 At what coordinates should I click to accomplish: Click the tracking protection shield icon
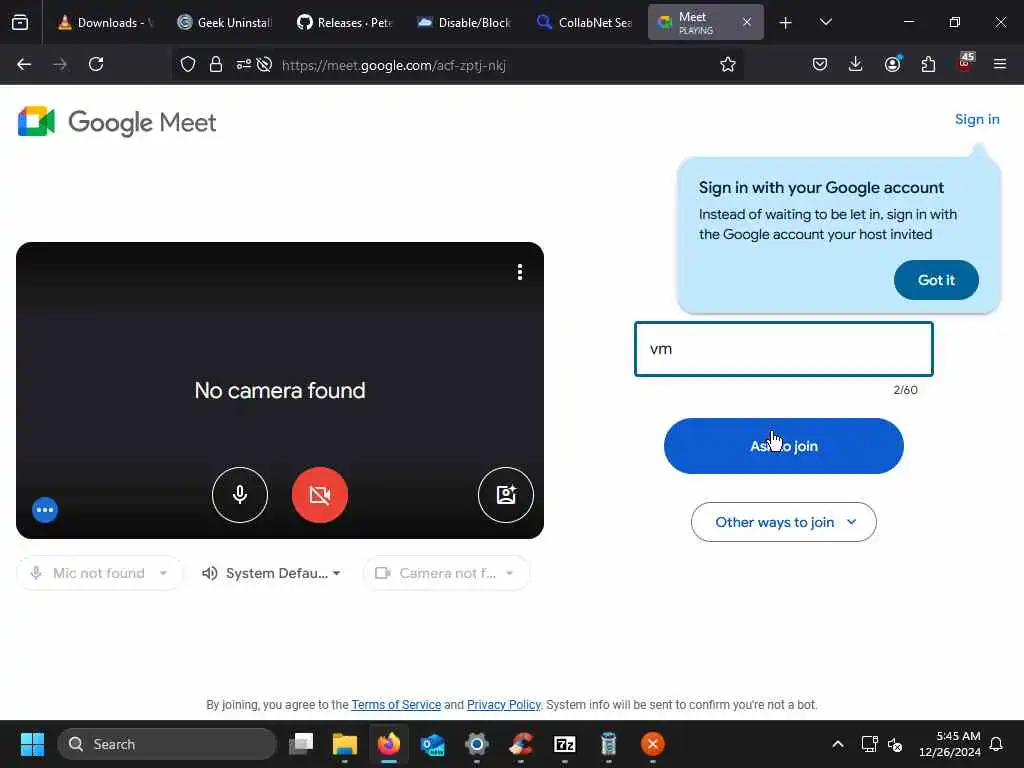[x=188, y=65]
